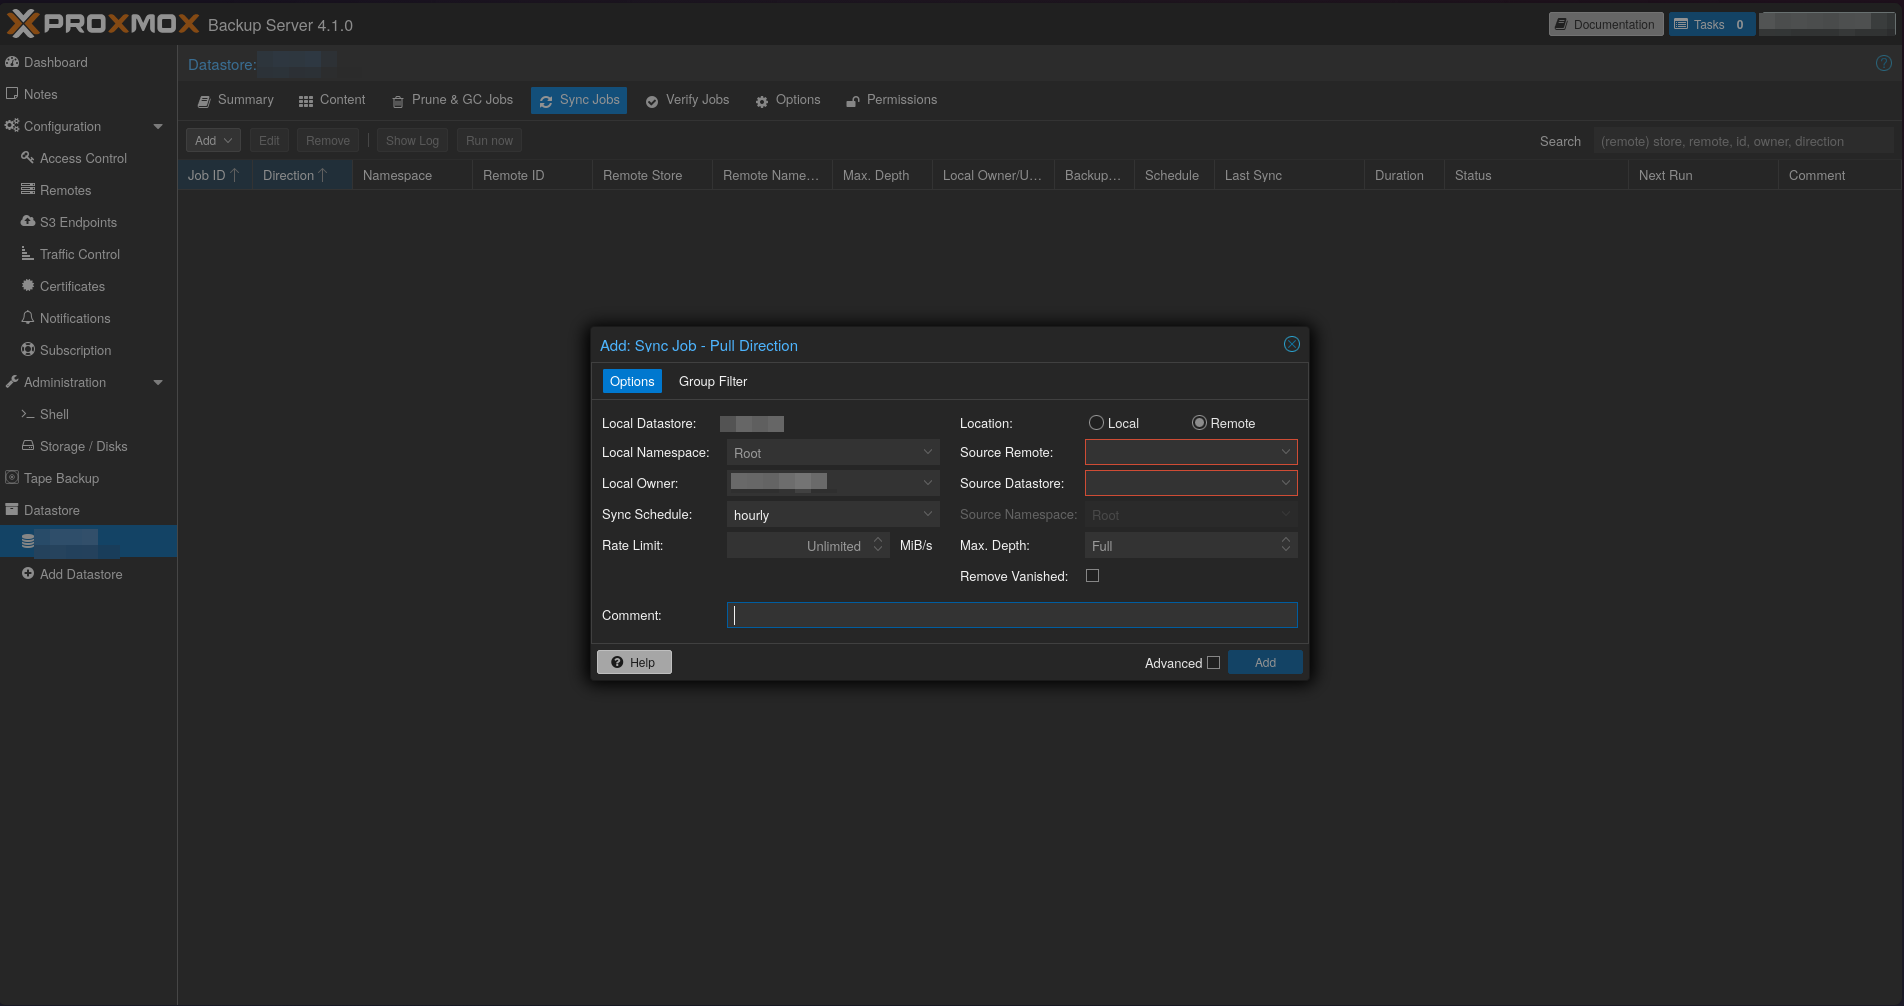
Task: Collapse the Administration tree section
Action: click(158, 382)
